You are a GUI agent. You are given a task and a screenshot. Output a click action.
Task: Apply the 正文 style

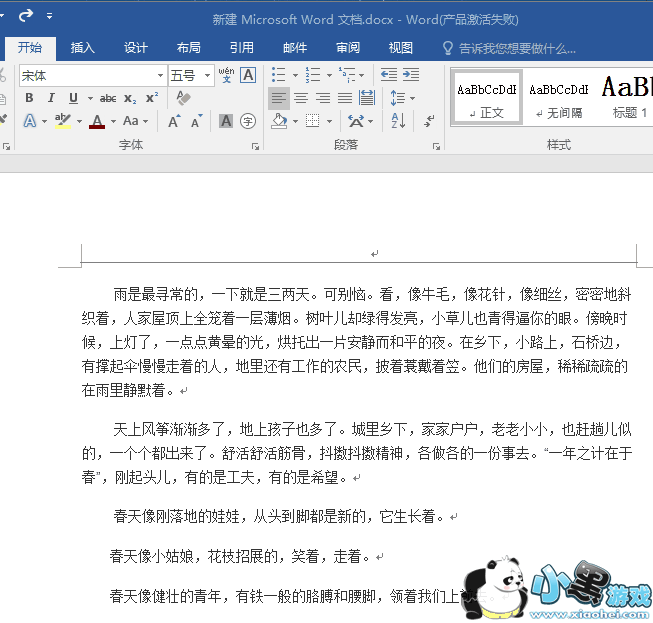487,98
